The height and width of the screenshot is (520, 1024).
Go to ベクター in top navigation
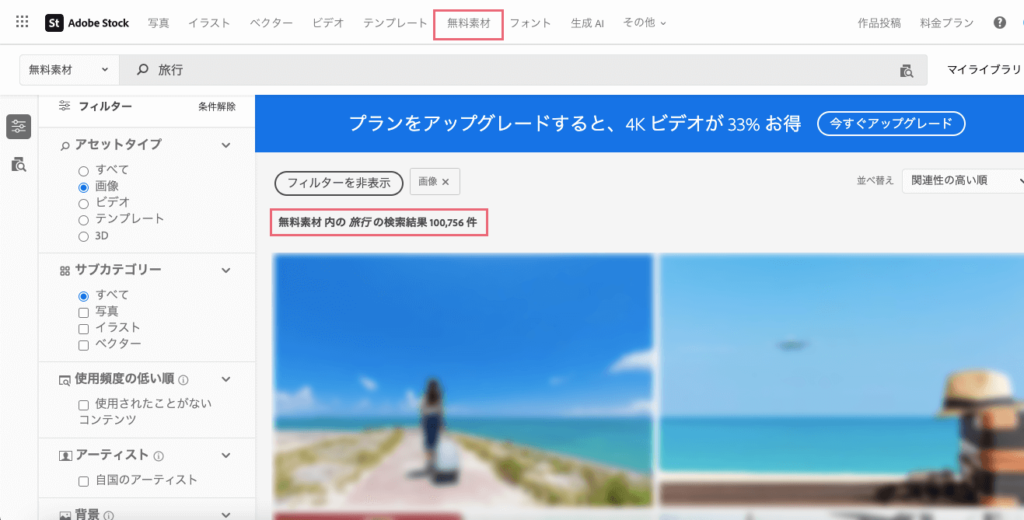pyautogui.click(x=271, y=23)
